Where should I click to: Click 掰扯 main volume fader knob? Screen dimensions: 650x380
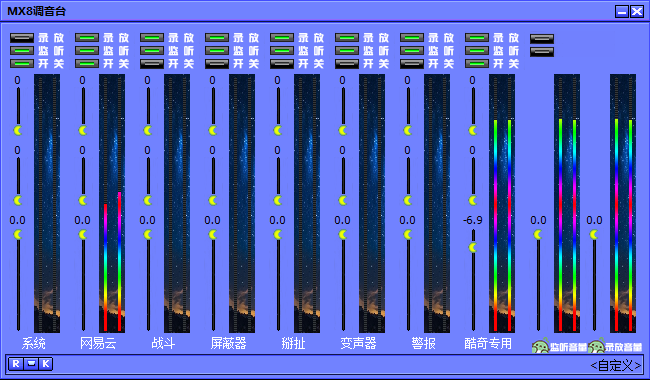(x=278, y=235)
